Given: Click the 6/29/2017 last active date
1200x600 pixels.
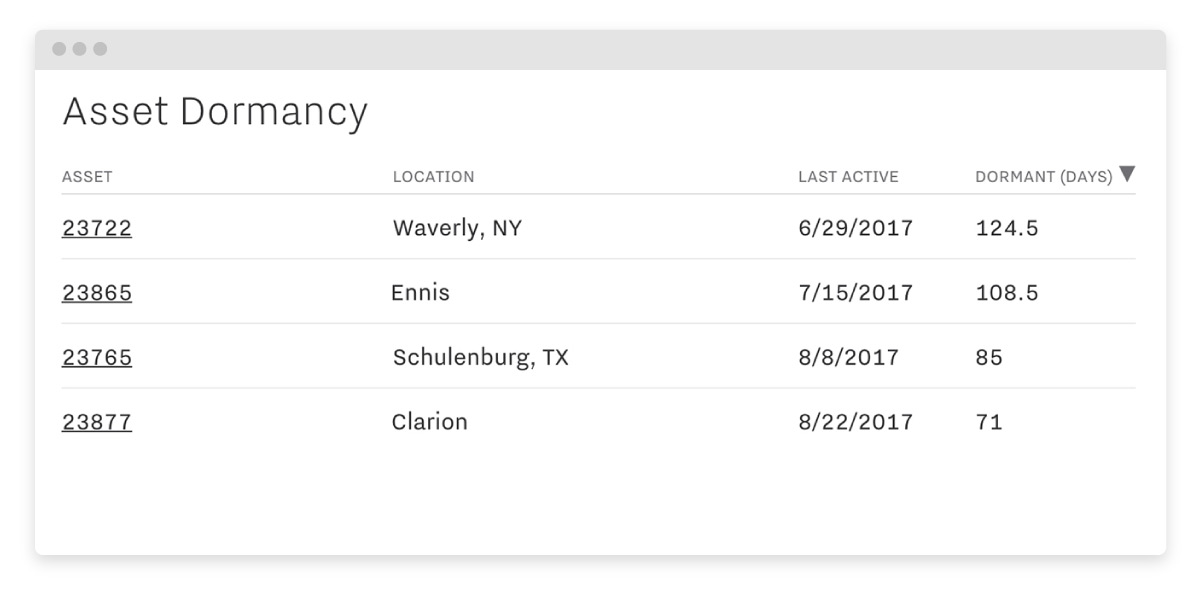Looking at the screenshot, I should click(x=855, y=228).
